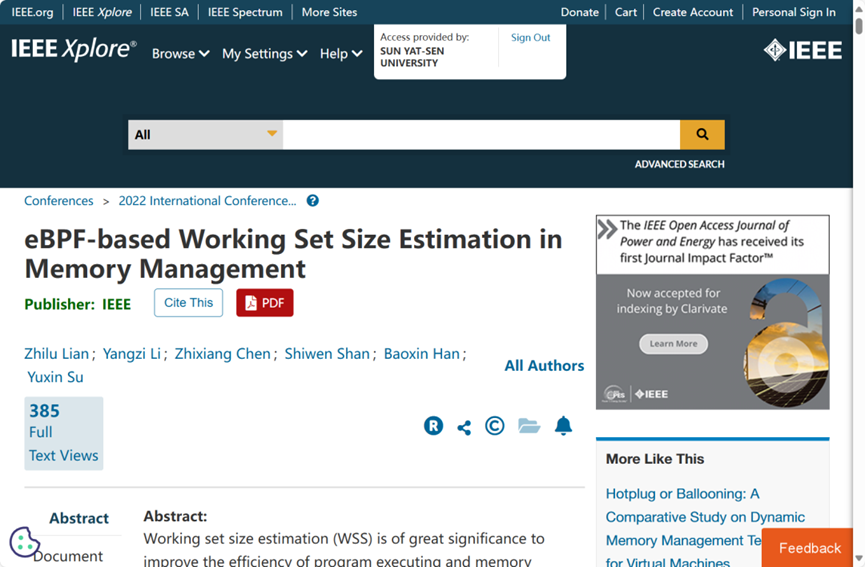Expand the Browse dropdown menu
Viewport: 865px width, 567px height.
180,54
